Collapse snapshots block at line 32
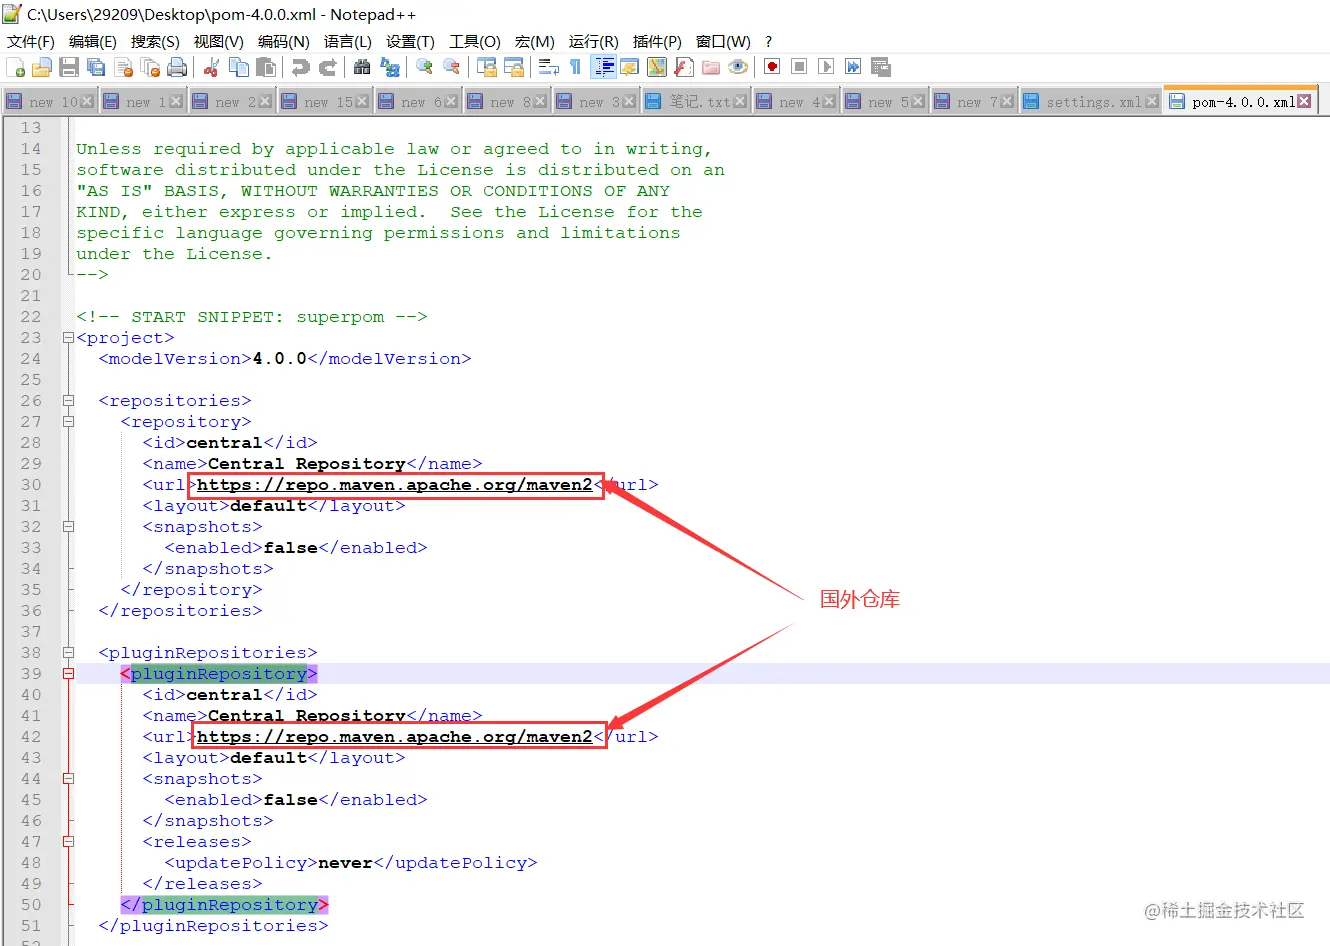Screen dimensions: 1330x946 (68, 527)
